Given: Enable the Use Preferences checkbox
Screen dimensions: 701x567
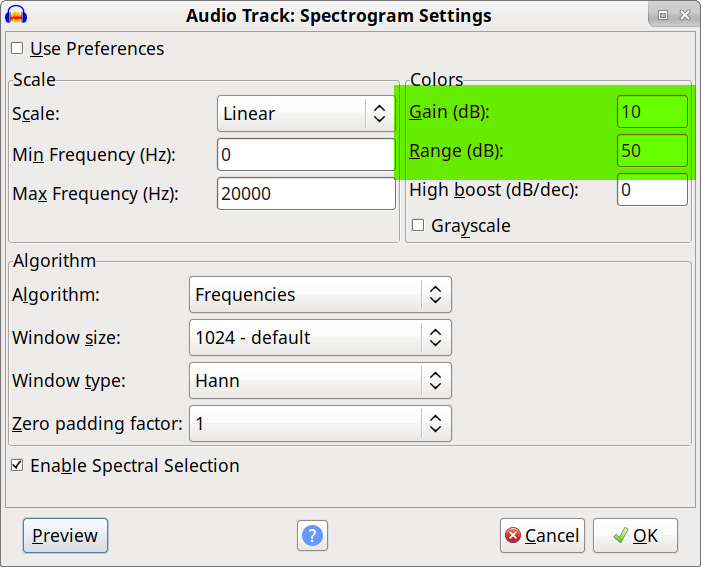Looking at the screenshot, I should point(17,48).
